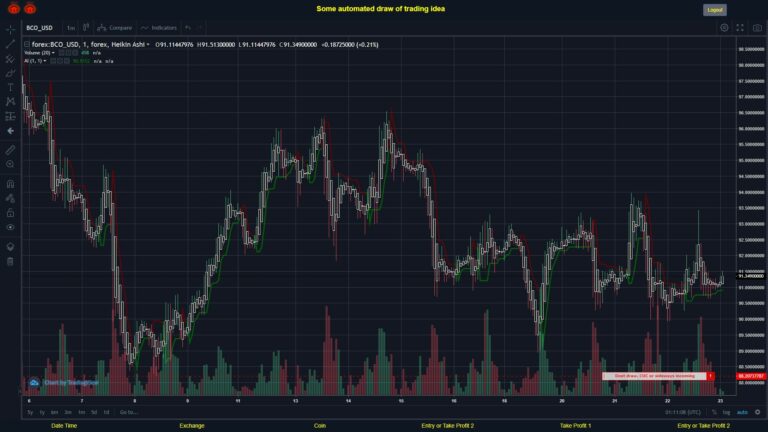Hide all drawings with eye icon
The width and height of the screenshot is (768, 432).
click(x=10, y=227)
